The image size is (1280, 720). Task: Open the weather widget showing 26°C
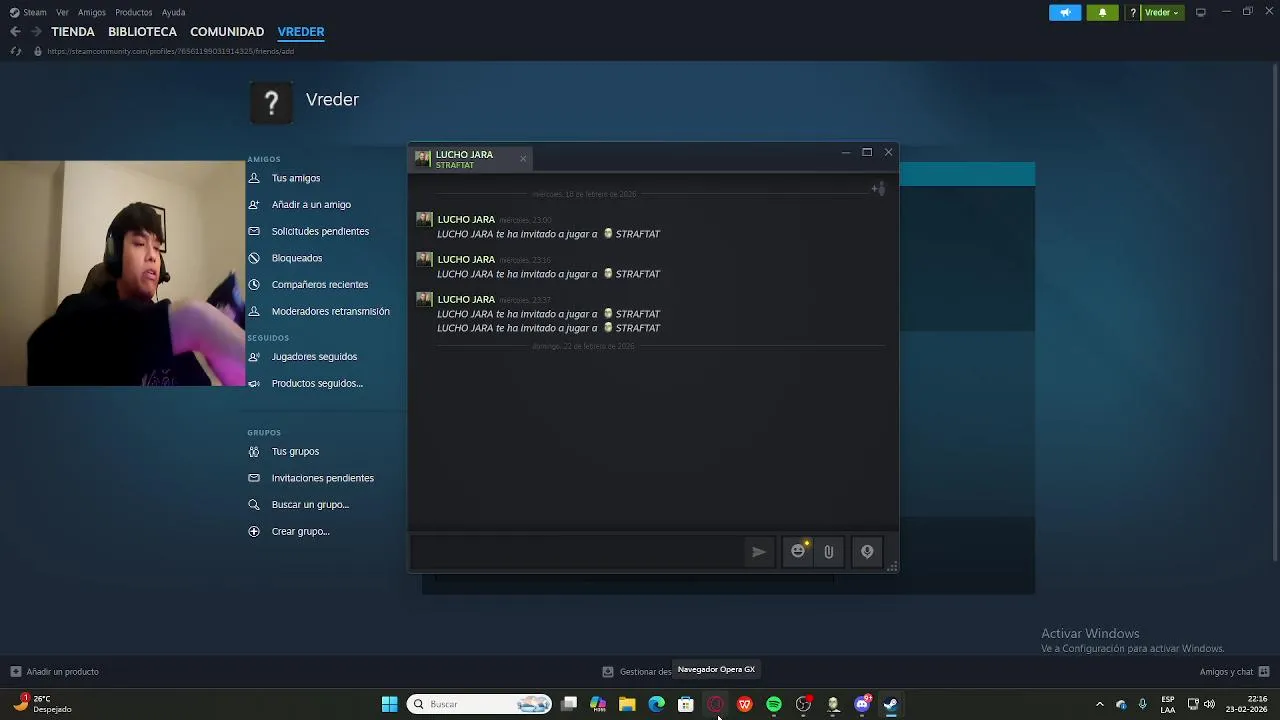42,704
